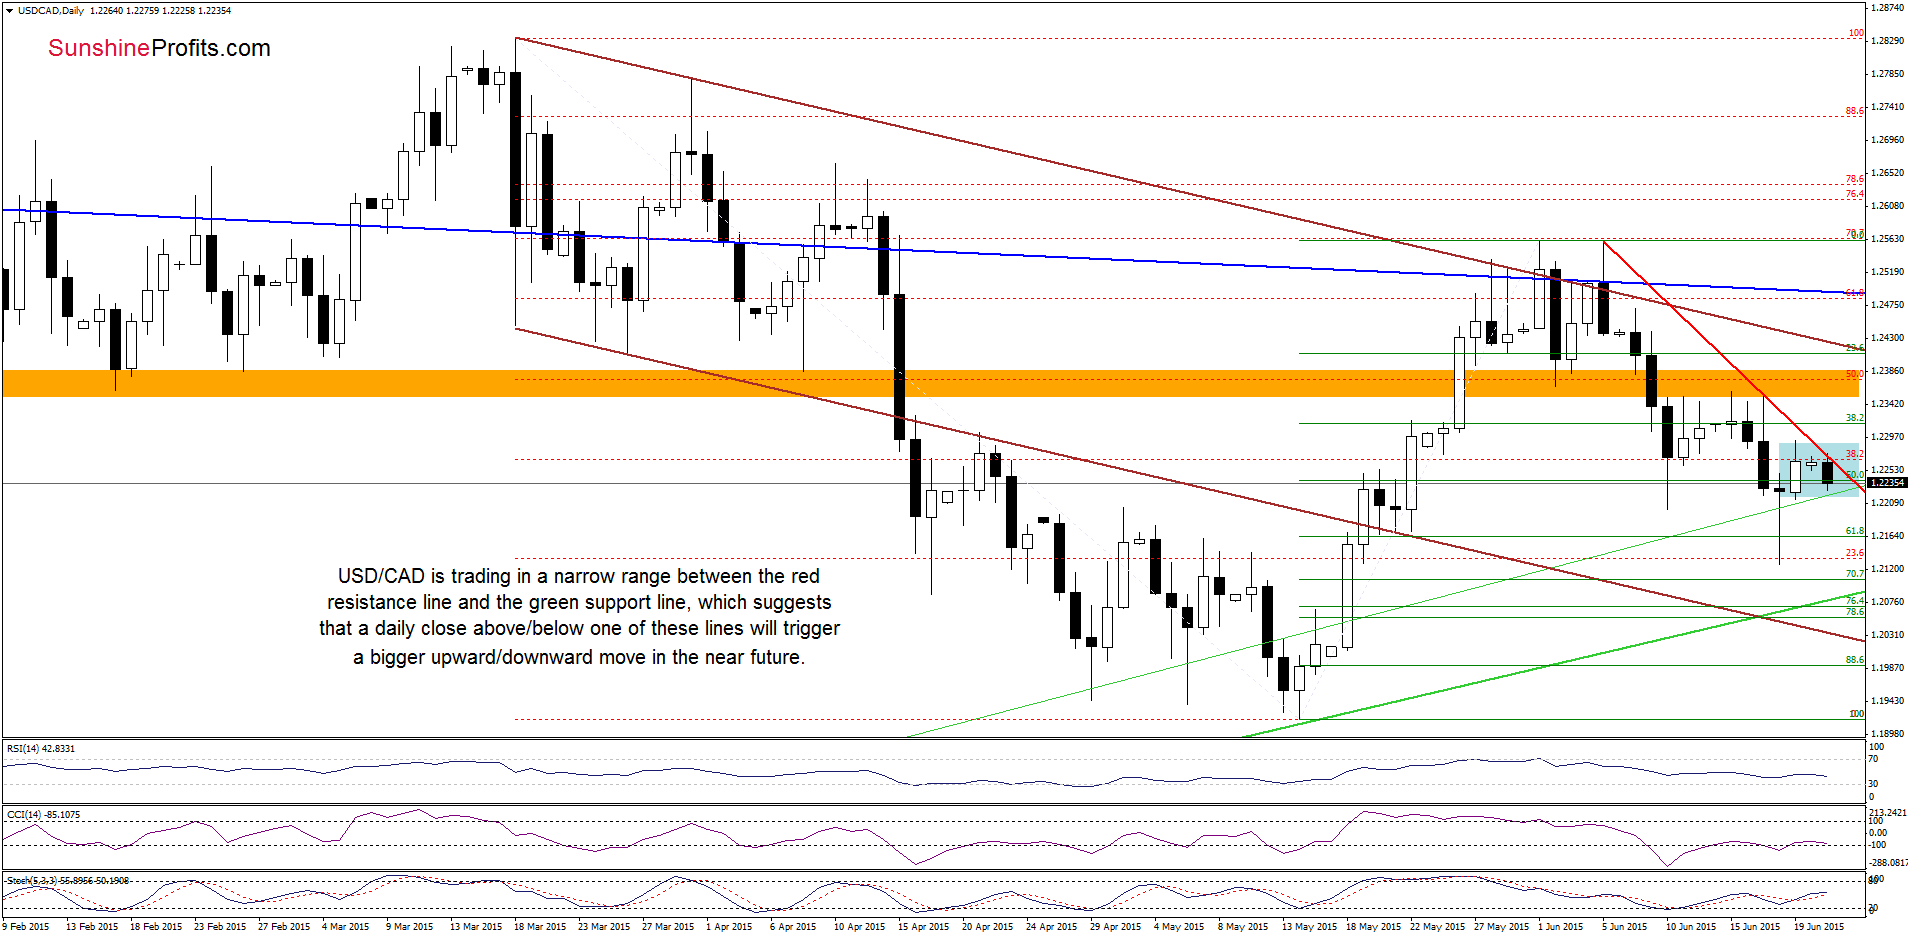Viewport: 1908px width, 935px height.
Task: Click the USD/CAD narrow range commentary text
Action: 579,616
